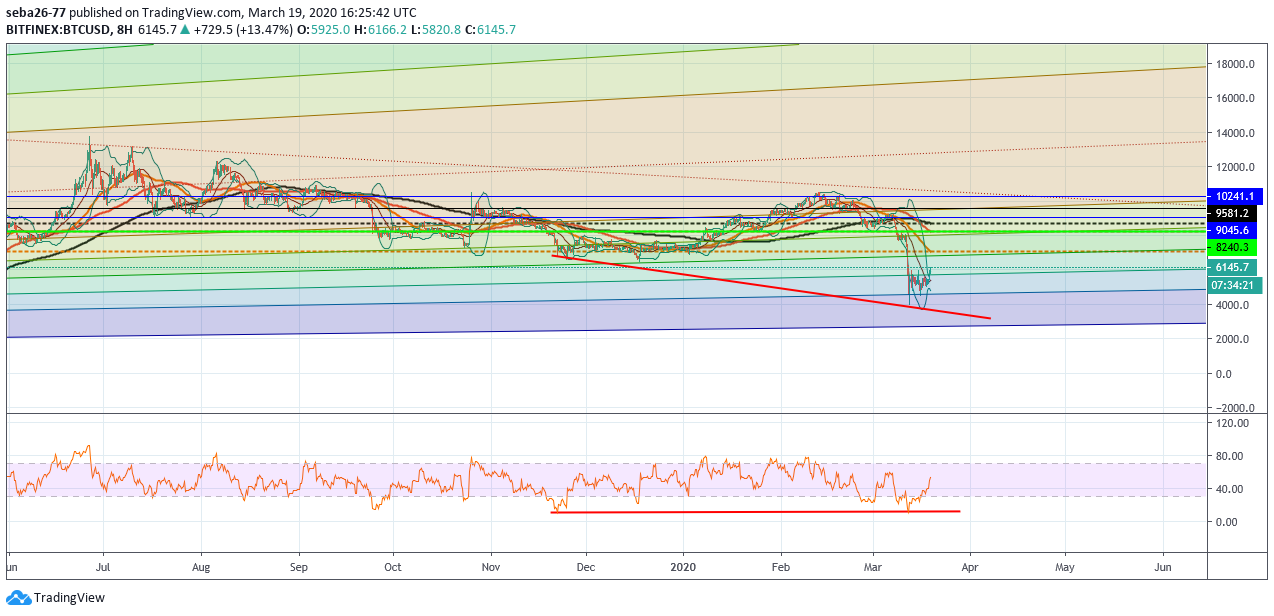Click the publish date March 19, 2020 16:25:42 UTC

pos(331,13)
